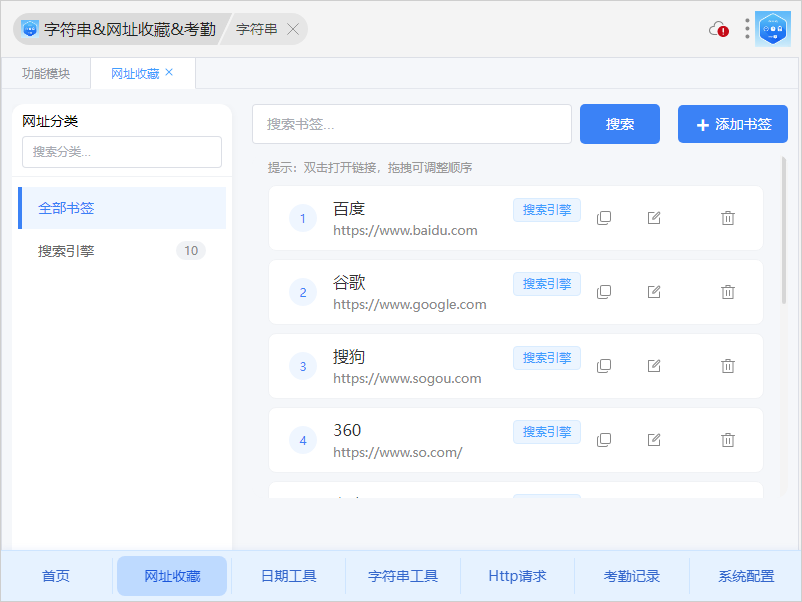
Task: Open Http请求 in the bottom navigation
Action: (x=518, y=576)
